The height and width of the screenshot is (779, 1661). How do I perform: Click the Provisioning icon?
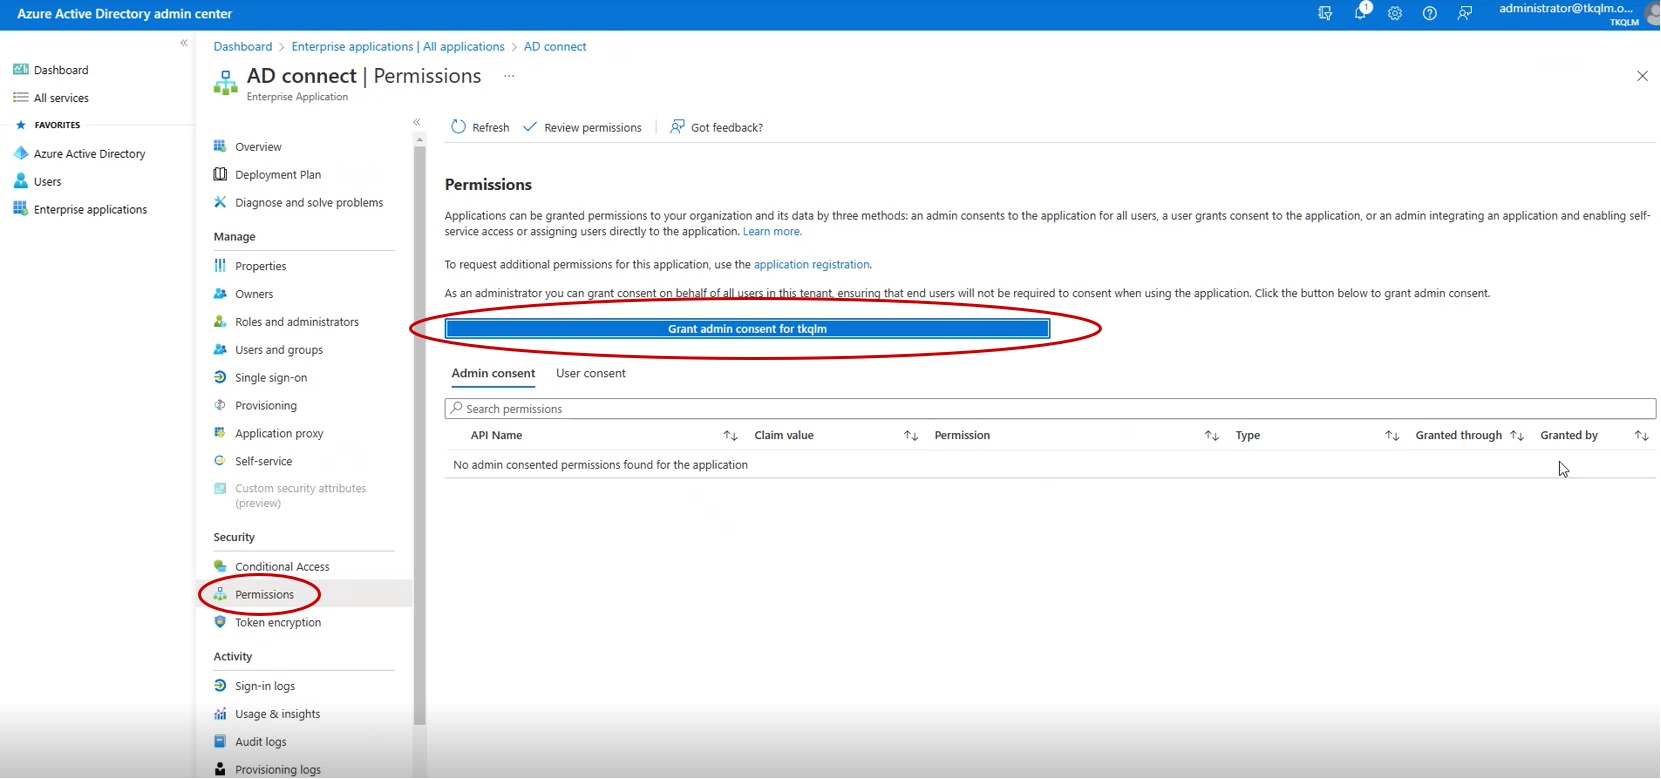point(220,405)
